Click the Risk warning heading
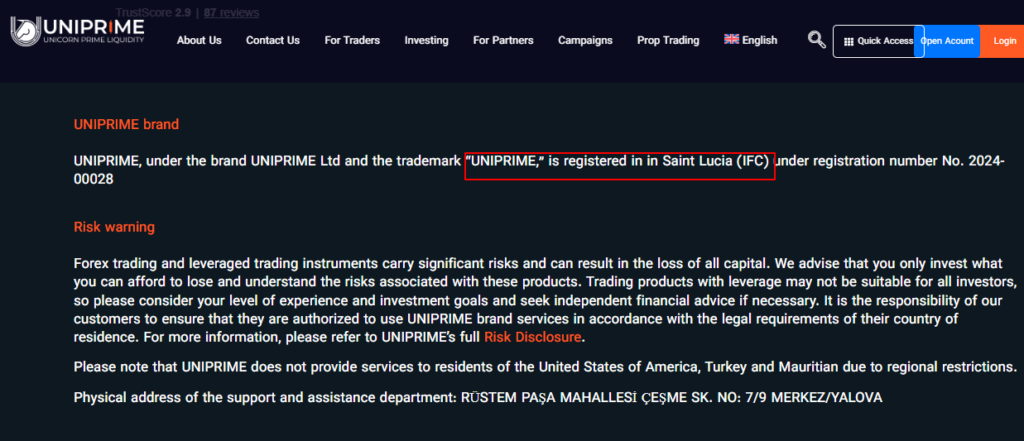Screen dimensions: 1024x441 click(x=114, y=227)
